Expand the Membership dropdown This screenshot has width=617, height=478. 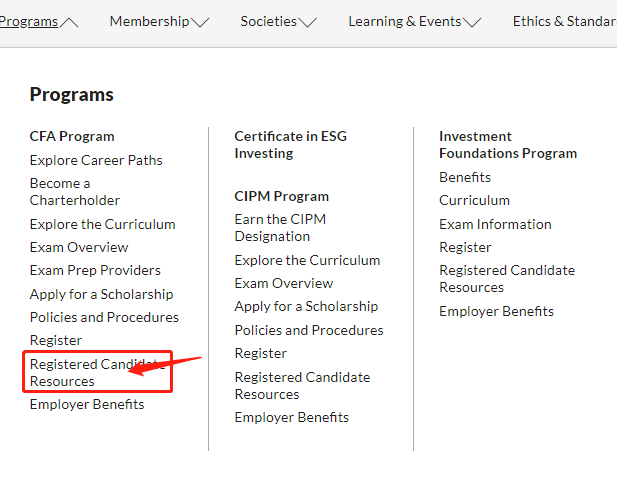[x=200, y=22]
